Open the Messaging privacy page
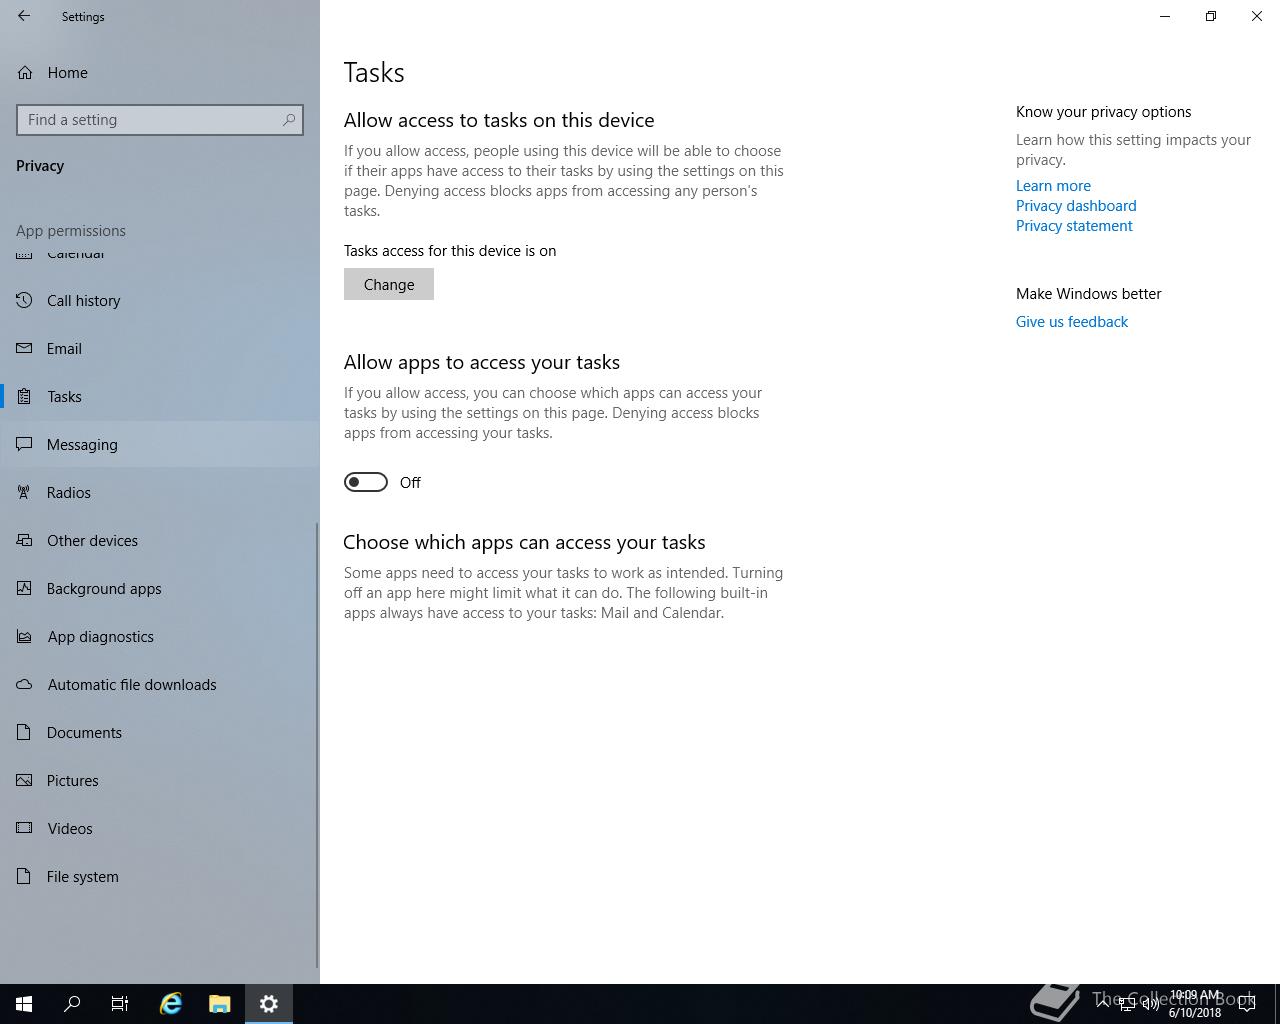Screen dimensions: 1280x1024 click(x=160, y=445)
